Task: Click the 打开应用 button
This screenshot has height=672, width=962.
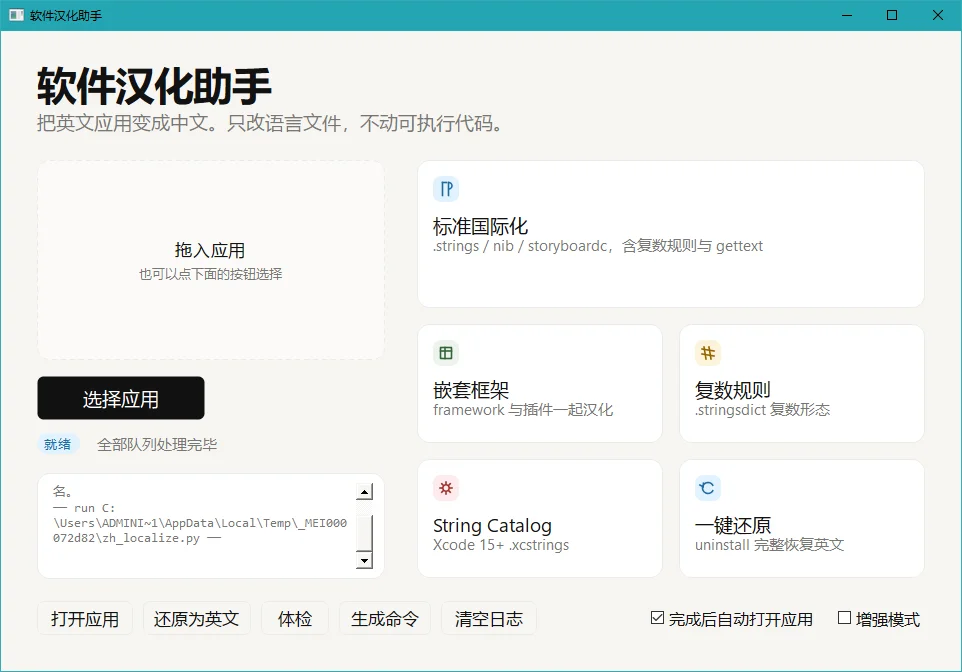Action: 85,619
